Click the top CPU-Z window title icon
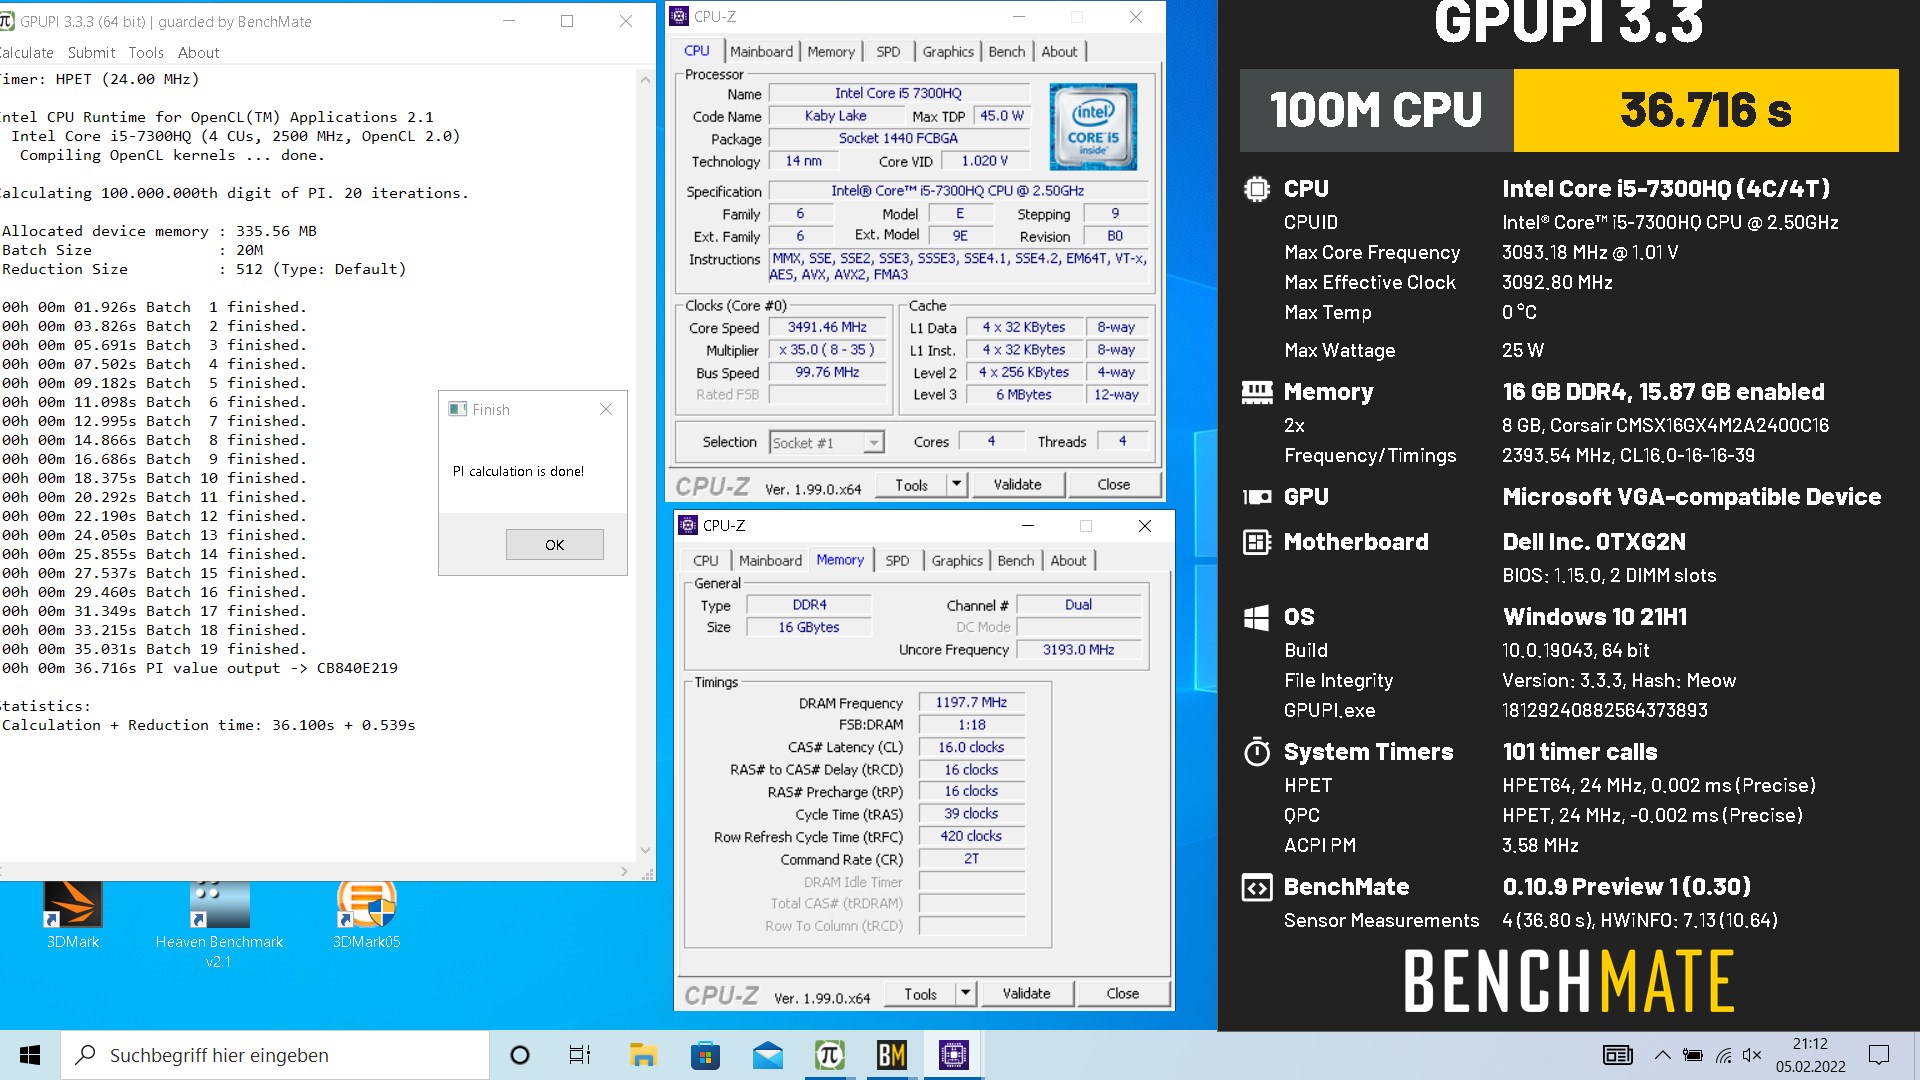Viewport: 1920px width, 1080px height. [680, 16]
